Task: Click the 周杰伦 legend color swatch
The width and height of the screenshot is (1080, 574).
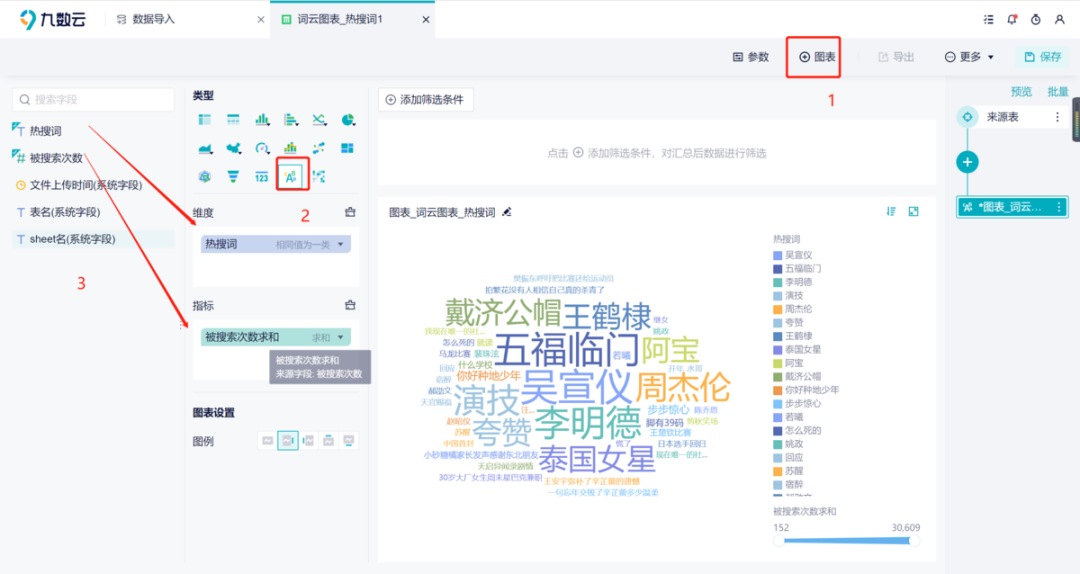Action: 777,309
